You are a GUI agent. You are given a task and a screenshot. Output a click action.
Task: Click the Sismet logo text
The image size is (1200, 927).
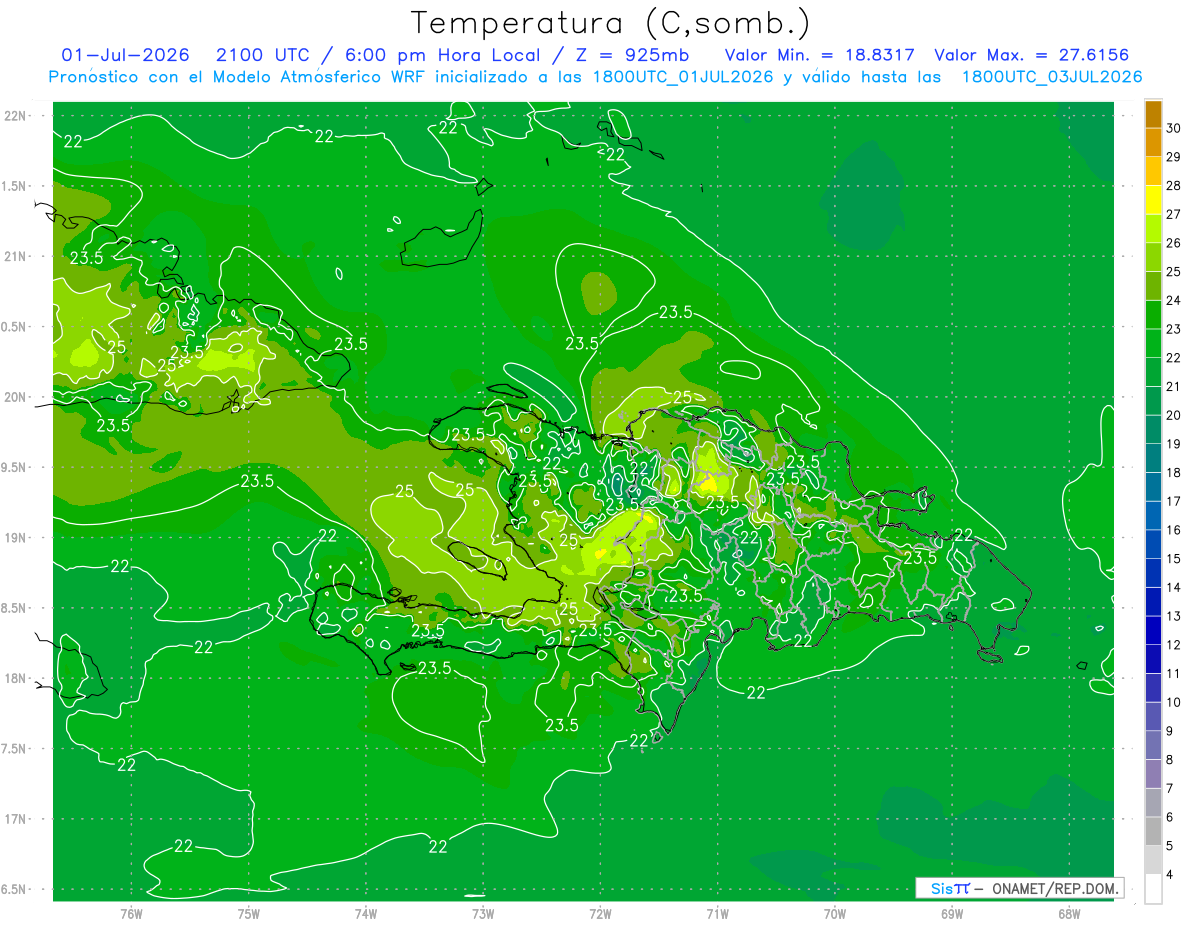pyautogui.click(x=950, y=888)
